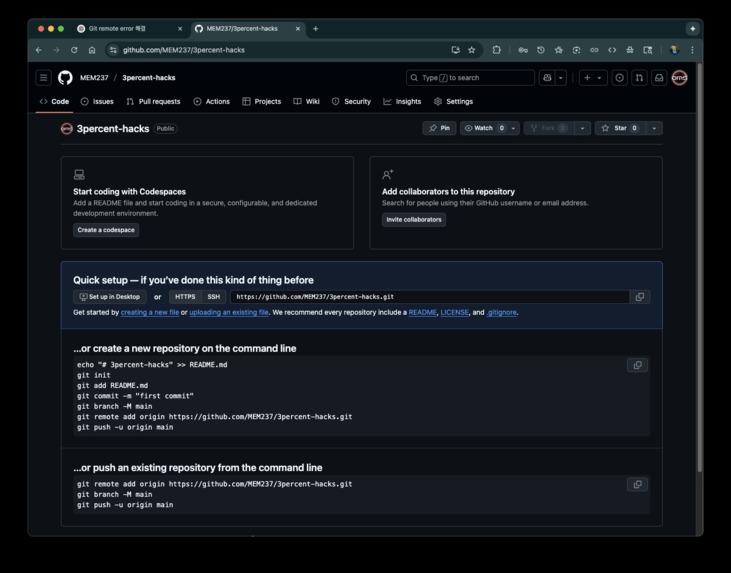Open the Security tab
731x573 pixels.
[352, 102]
